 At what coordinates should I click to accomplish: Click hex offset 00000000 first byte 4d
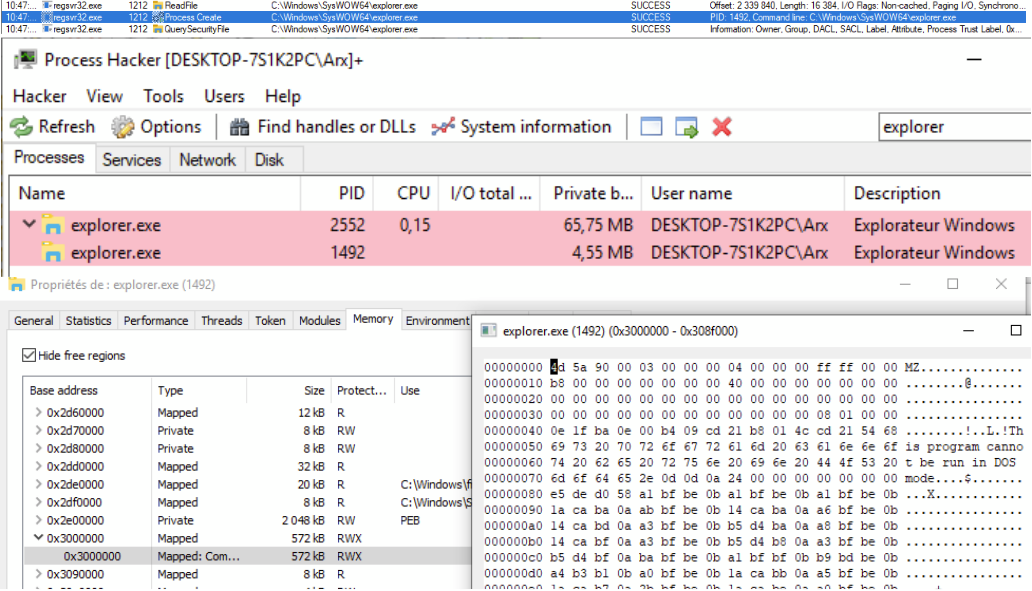(557, 367)
